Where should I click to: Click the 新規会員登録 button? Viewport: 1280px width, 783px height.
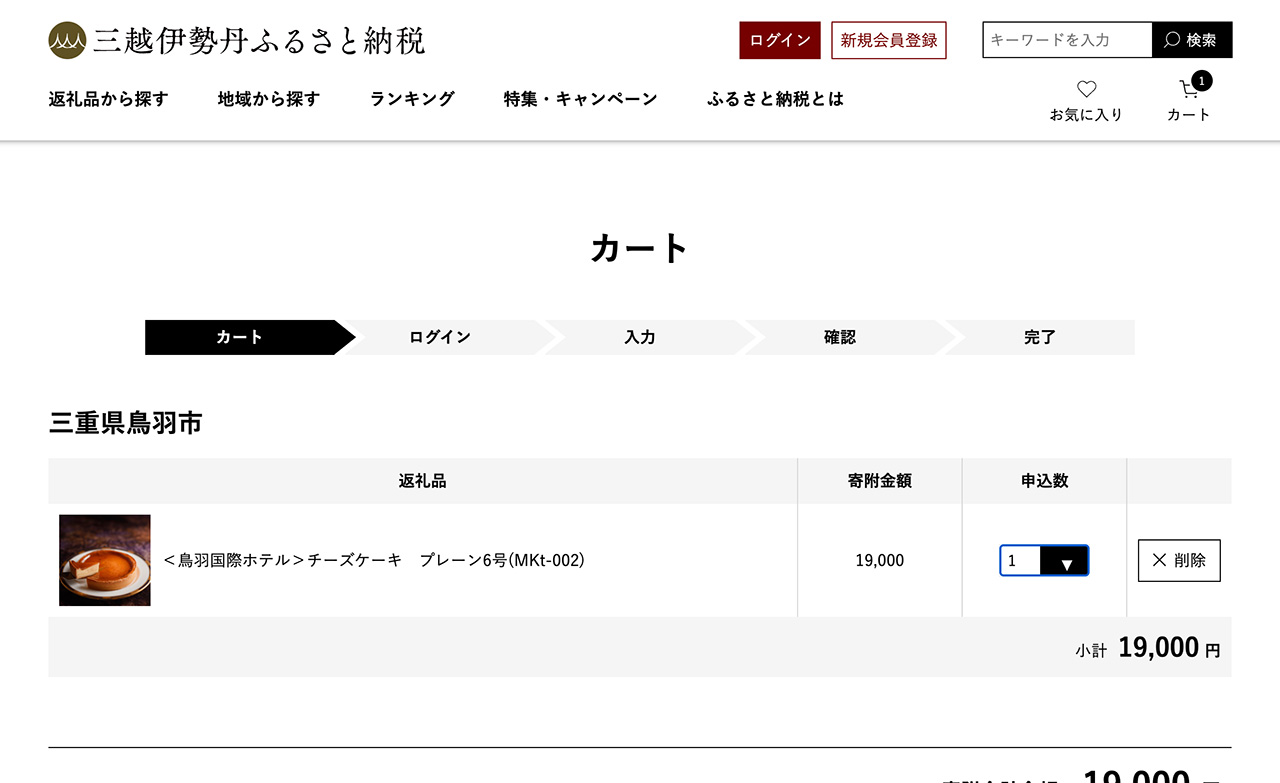coord(889,40)
